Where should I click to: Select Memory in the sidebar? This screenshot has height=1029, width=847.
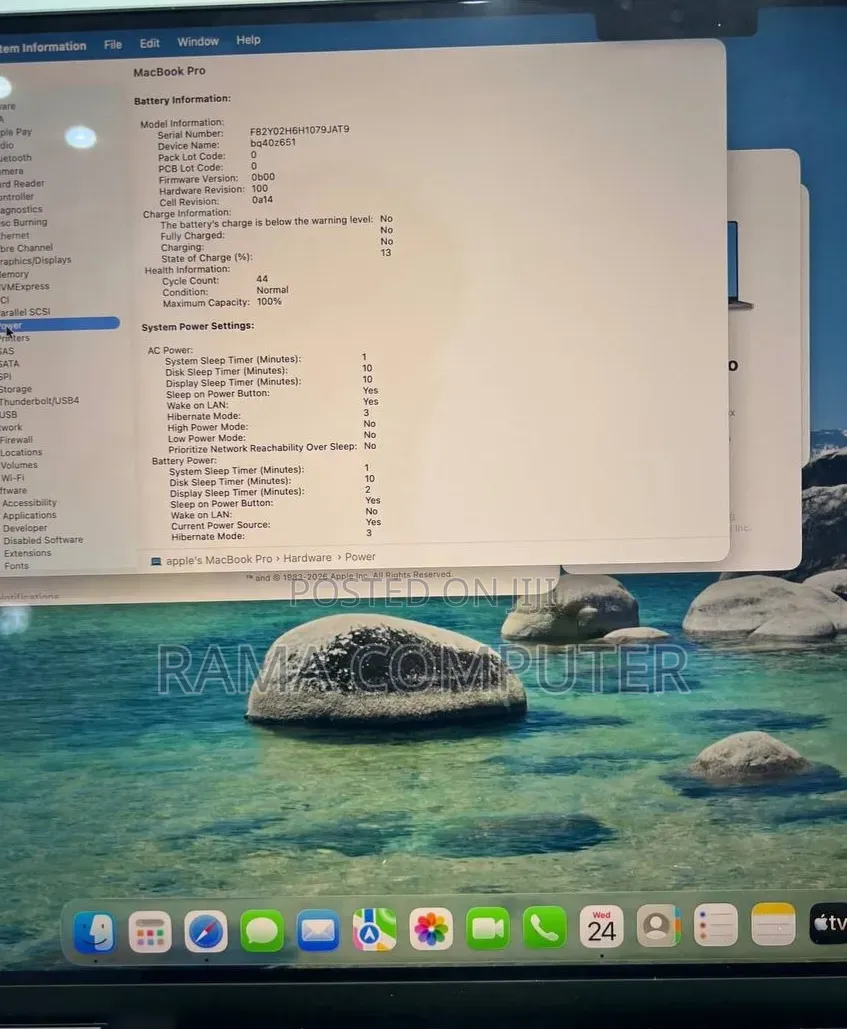pos(14,274)
